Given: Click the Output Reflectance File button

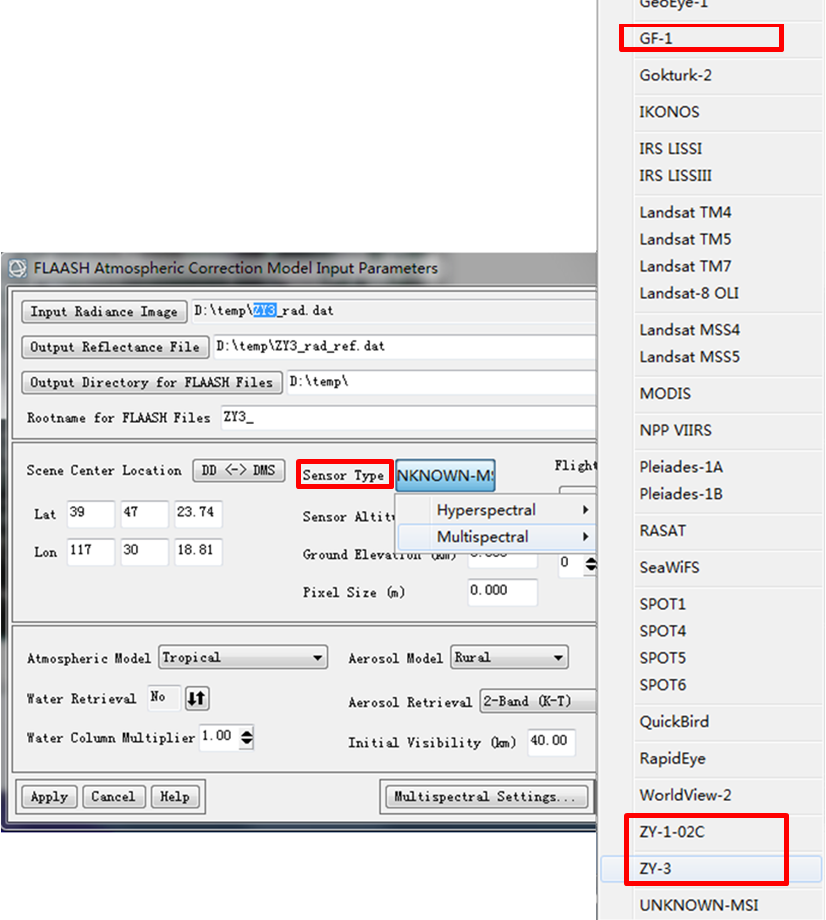Looking at the screenshot, I should point(115,347).
